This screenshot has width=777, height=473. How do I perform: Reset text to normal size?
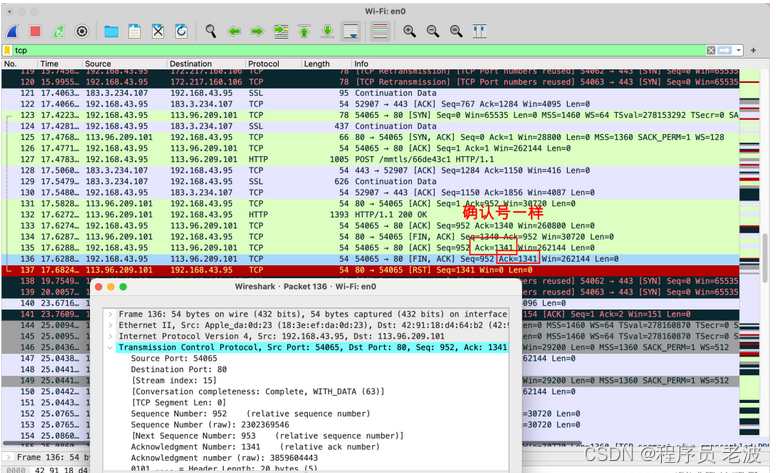456,32
